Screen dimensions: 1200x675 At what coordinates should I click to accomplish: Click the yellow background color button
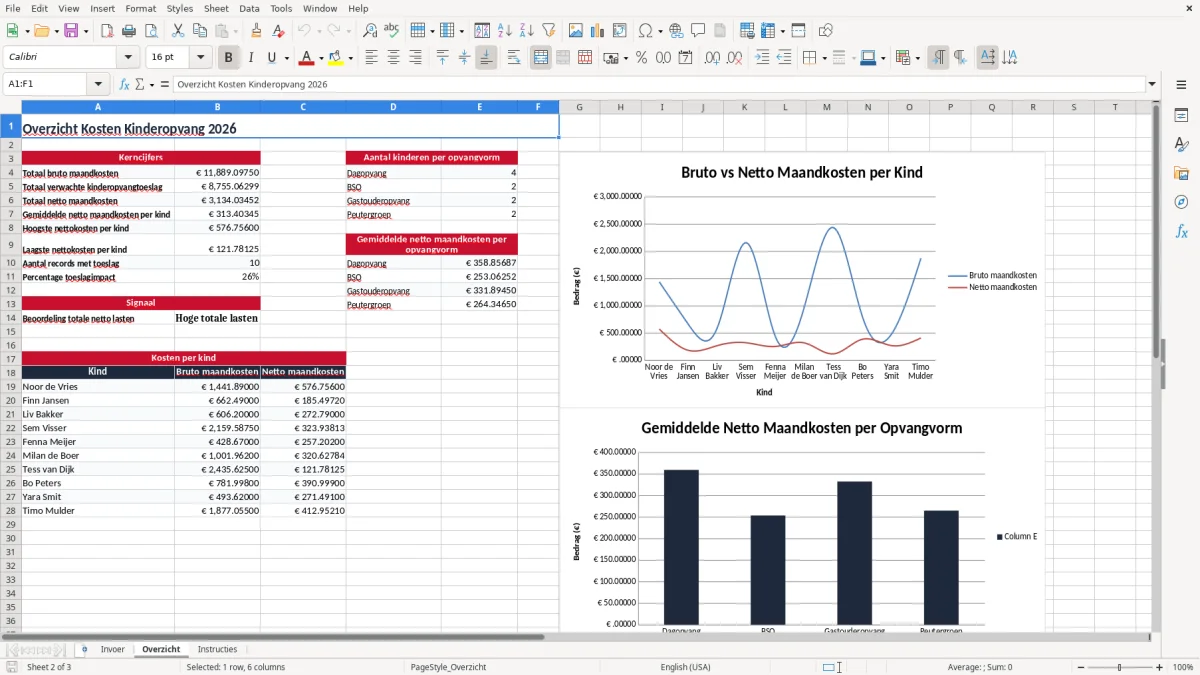tap(335, 58)
